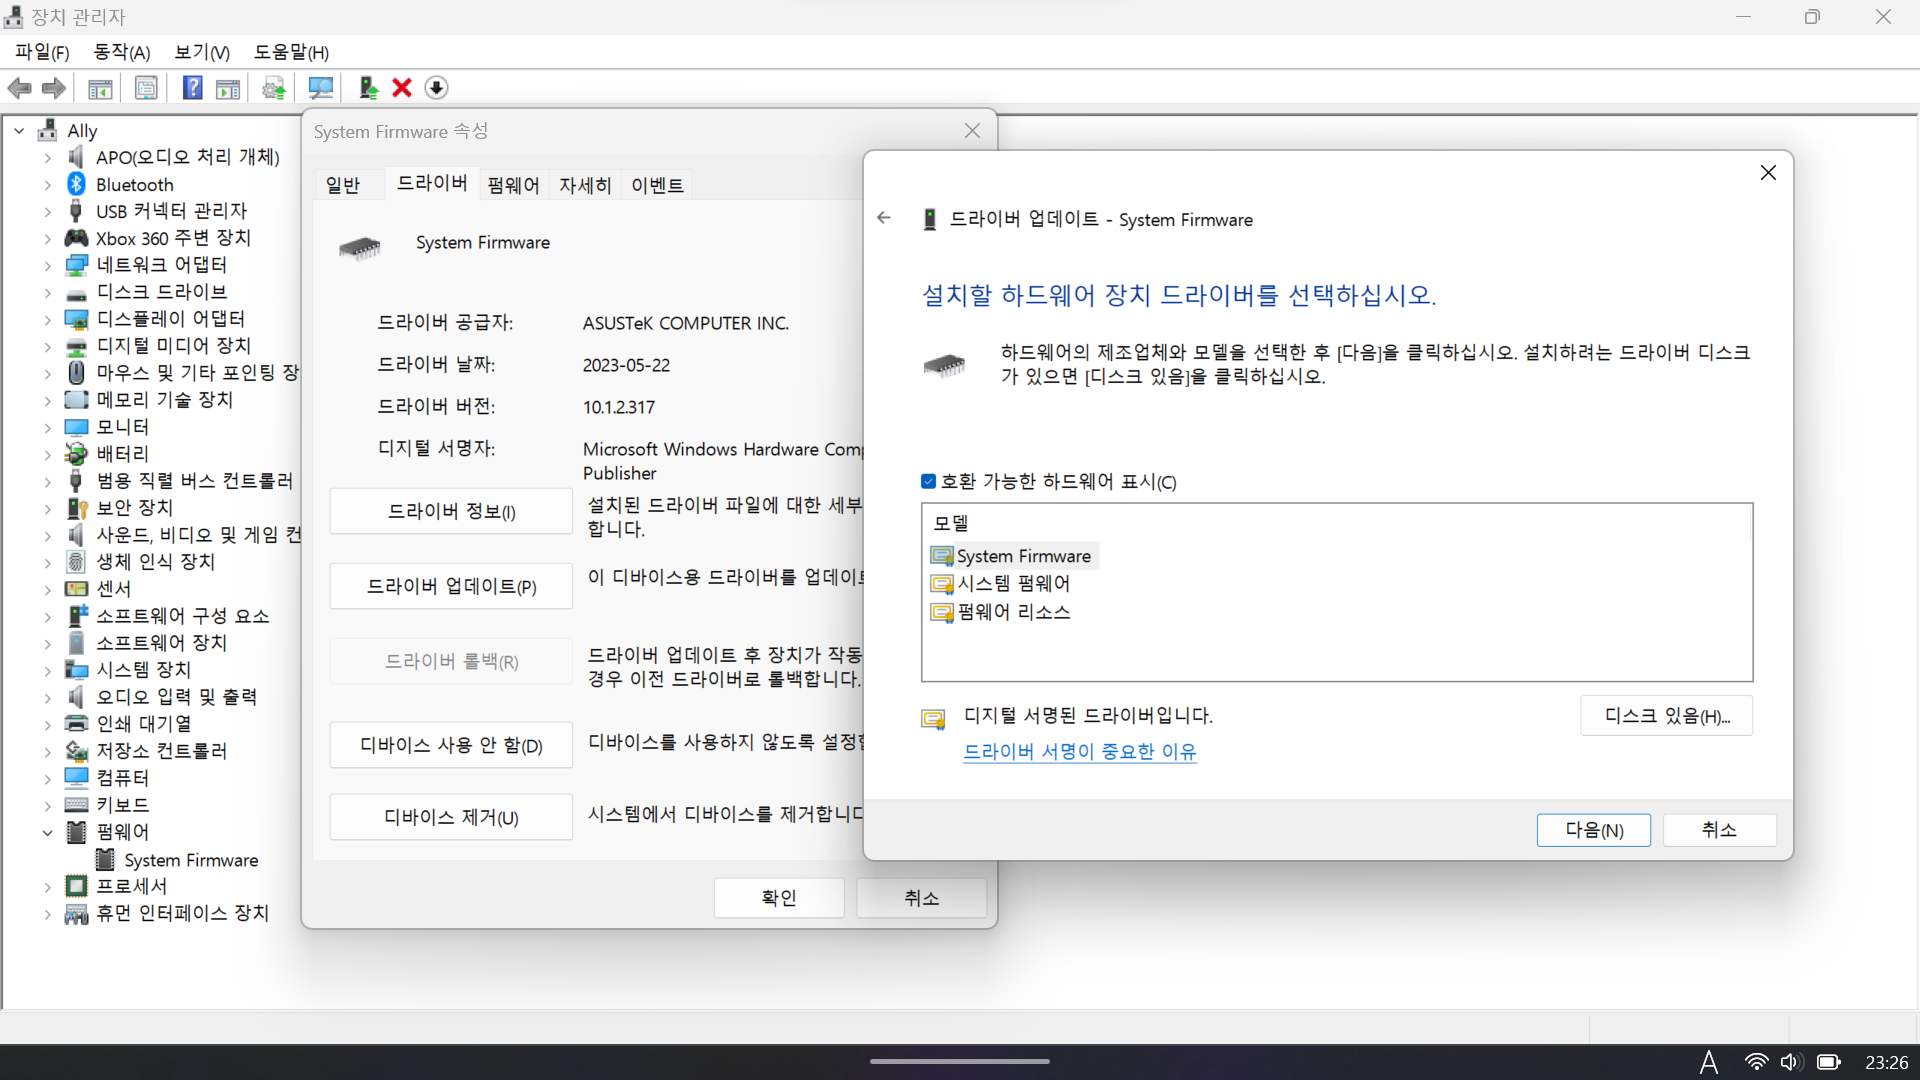Click the red X uninstall device icon
The image size is (1920, 1080).
402,88
